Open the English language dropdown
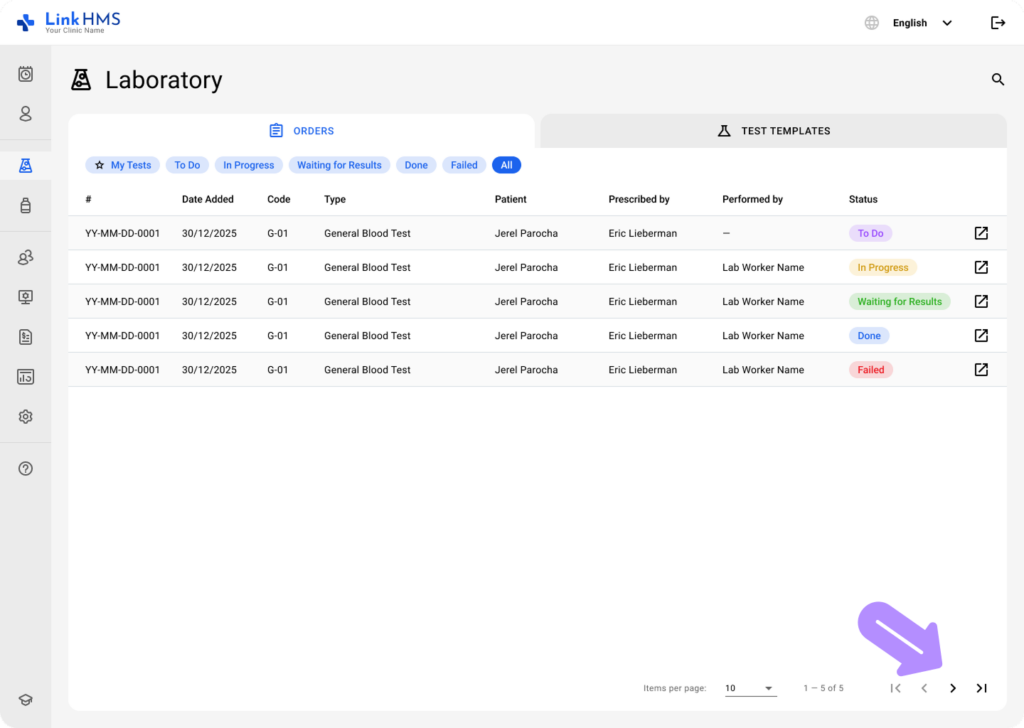This screenshot has width=1024, height=728. [x=920, y=23]
